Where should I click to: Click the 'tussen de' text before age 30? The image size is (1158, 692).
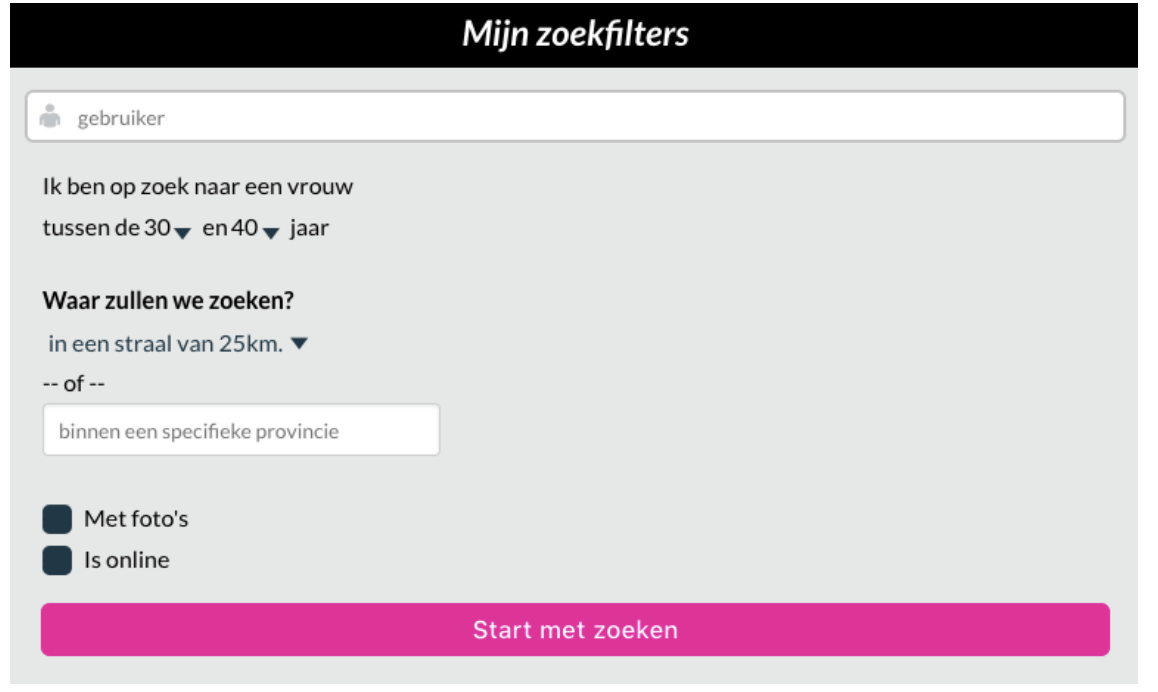(x=91, y=229)
